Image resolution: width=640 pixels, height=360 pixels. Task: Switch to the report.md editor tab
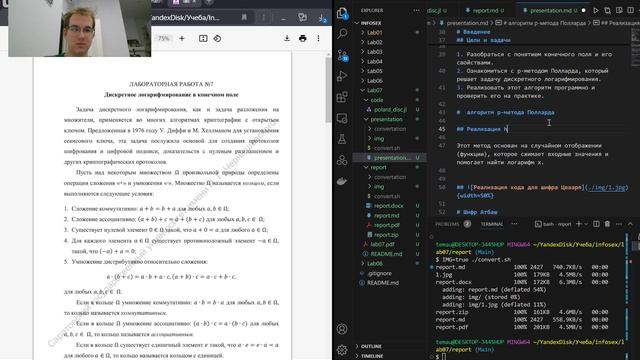tap(485, 10)
